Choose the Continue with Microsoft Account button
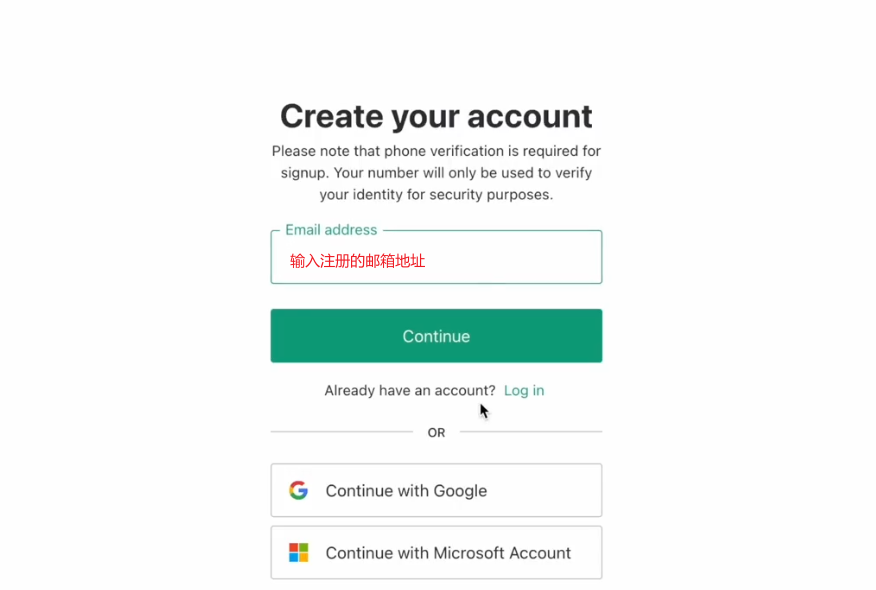 point(436,553)
